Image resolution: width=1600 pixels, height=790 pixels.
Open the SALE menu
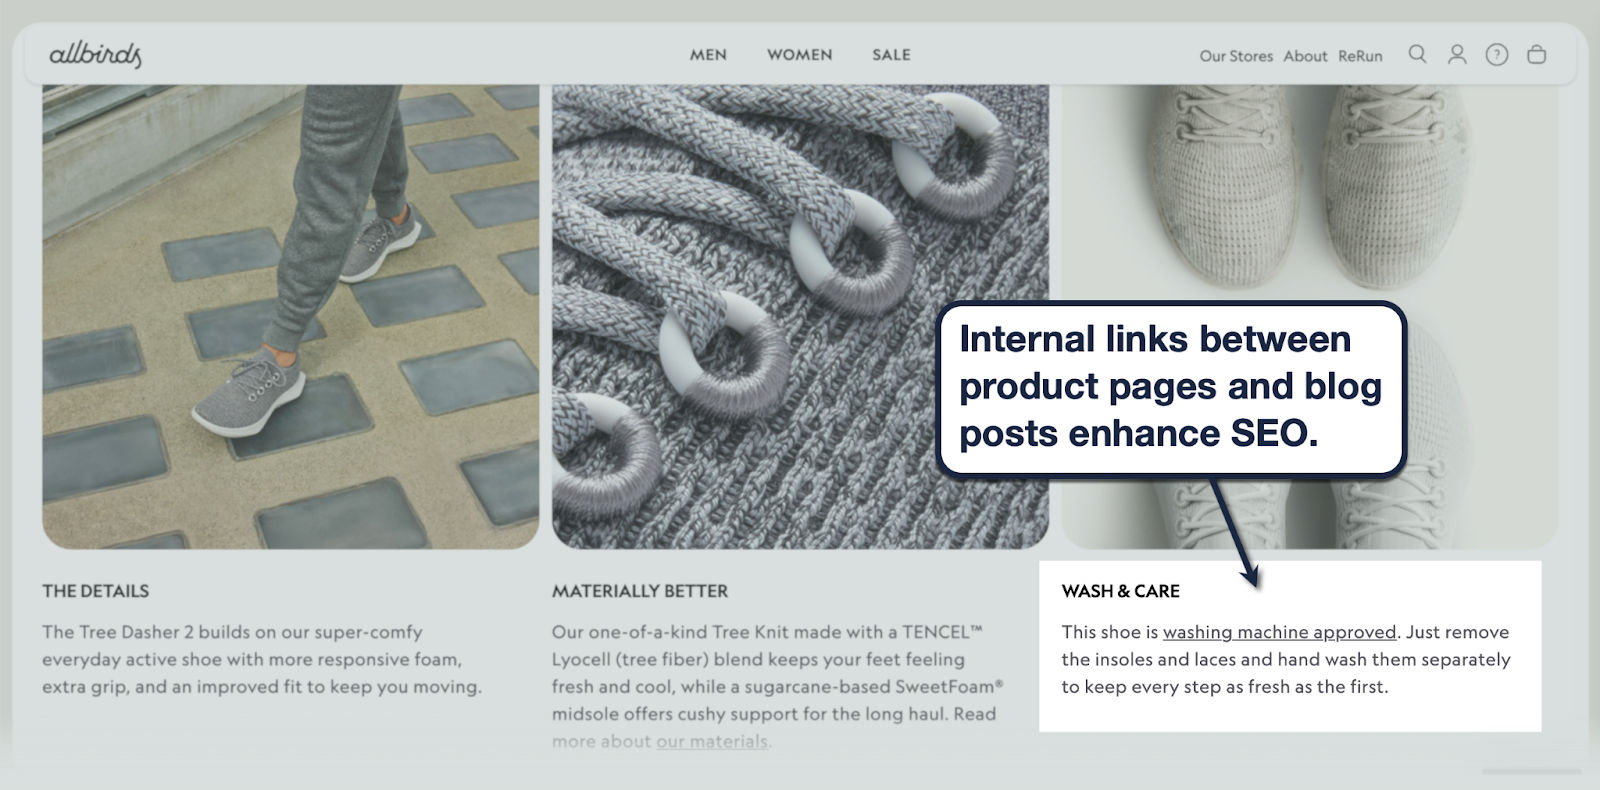click(x=891, y=55)
